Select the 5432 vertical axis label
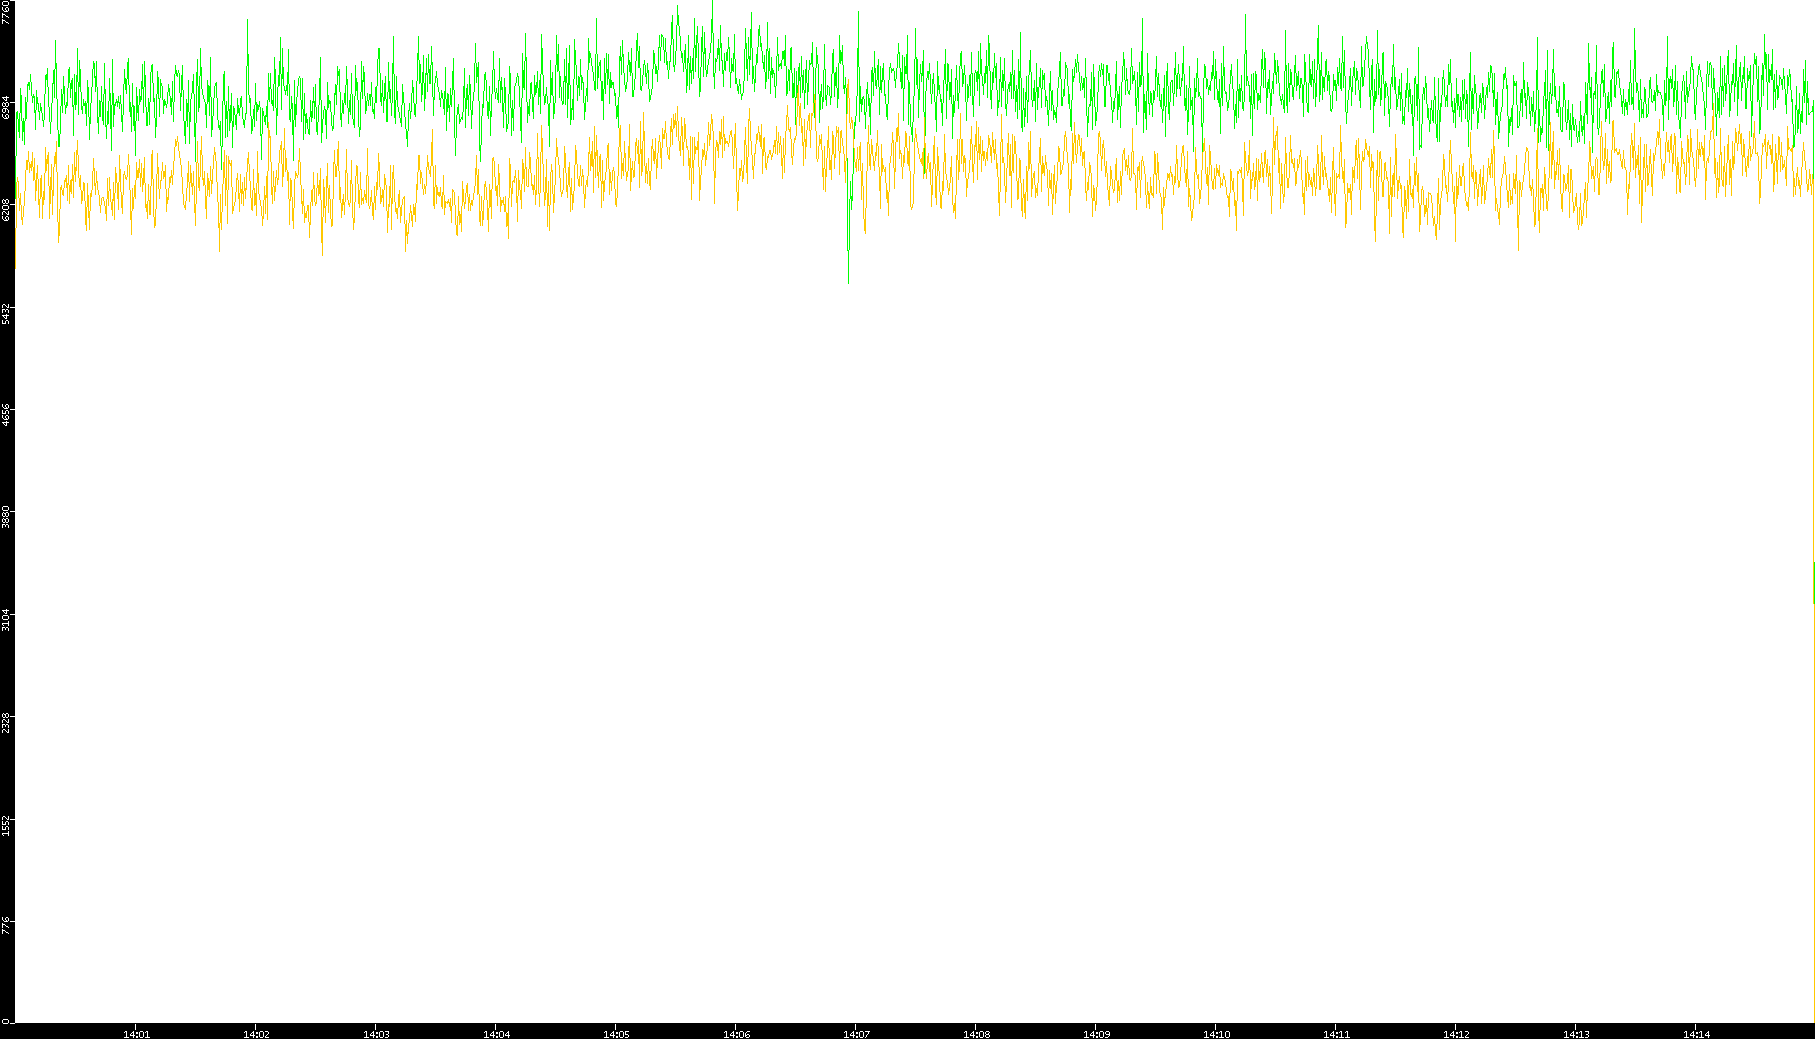This screenshot has height=1039, width=1815. click(x=7, y=313)
